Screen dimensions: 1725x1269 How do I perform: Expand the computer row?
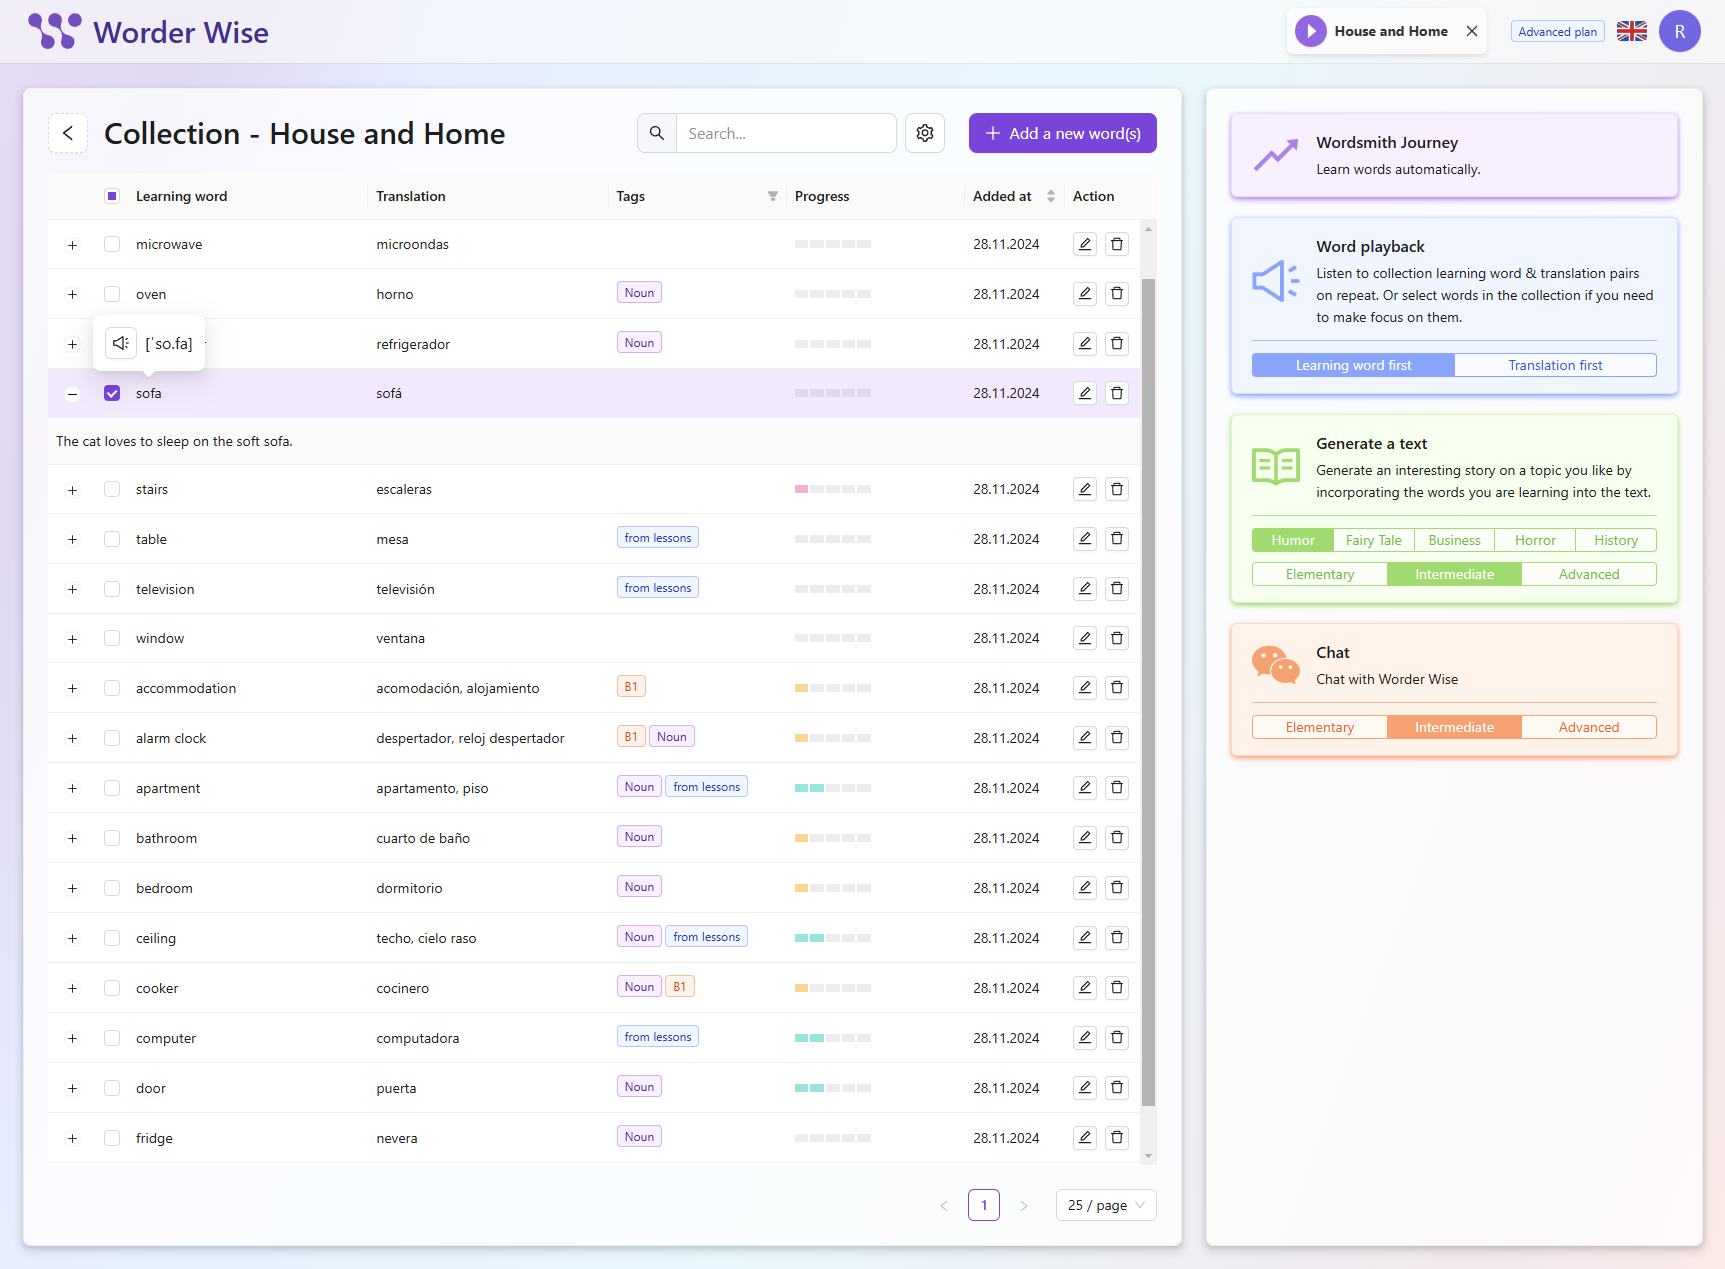click(x=72, y=1039)
